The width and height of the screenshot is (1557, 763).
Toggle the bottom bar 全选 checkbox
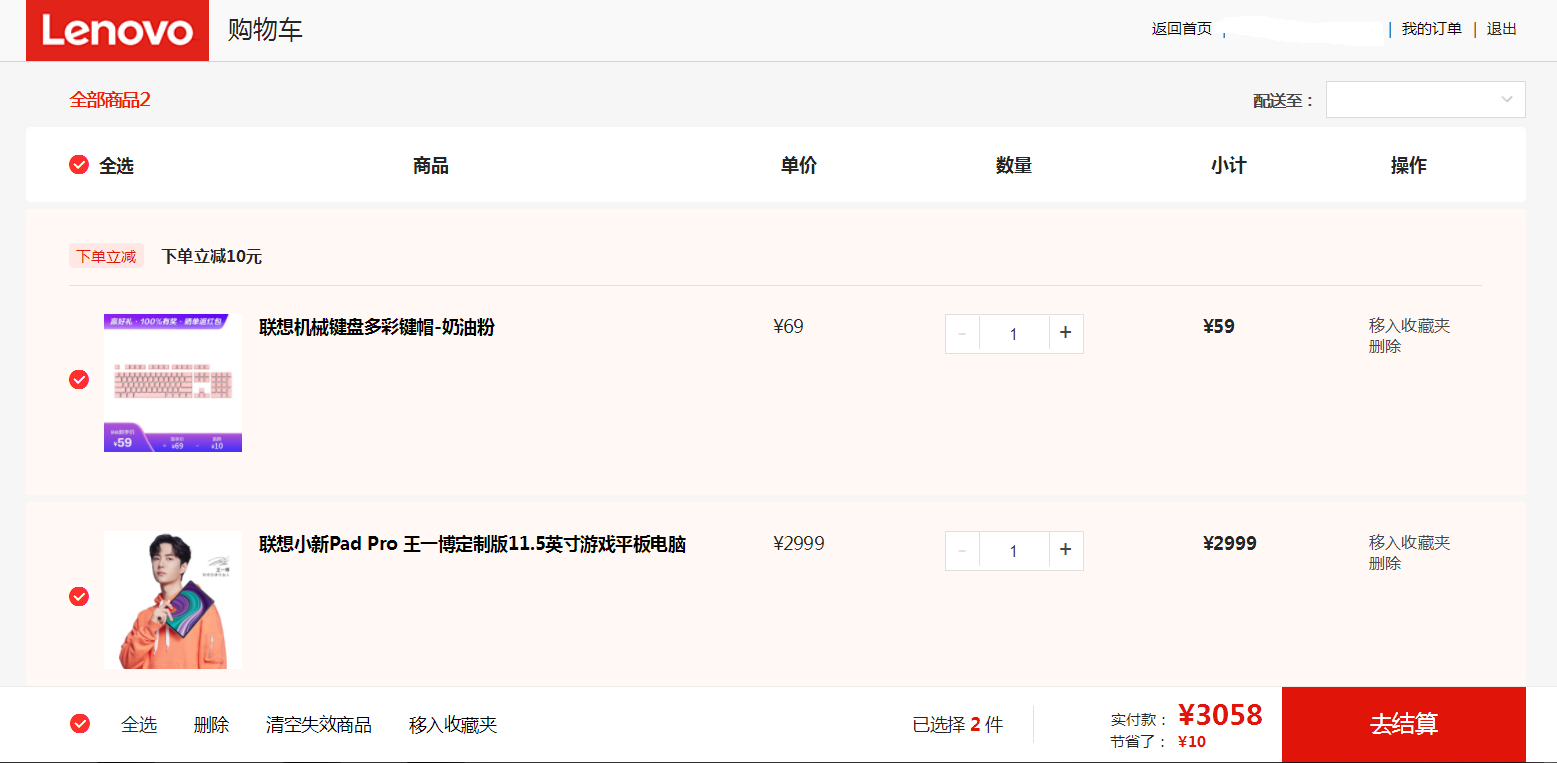[x=80, y=724]
